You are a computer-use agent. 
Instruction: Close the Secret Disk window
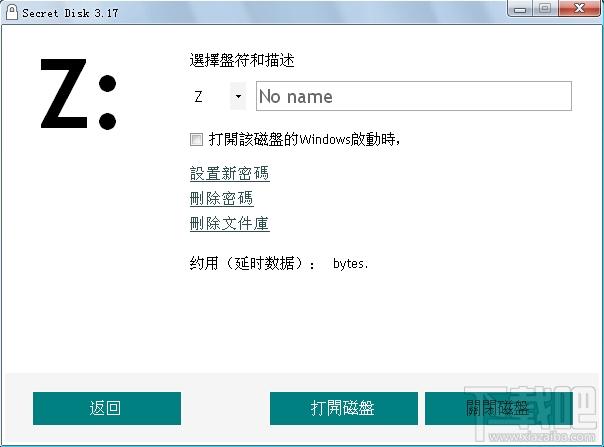click(x=579, y=8)
